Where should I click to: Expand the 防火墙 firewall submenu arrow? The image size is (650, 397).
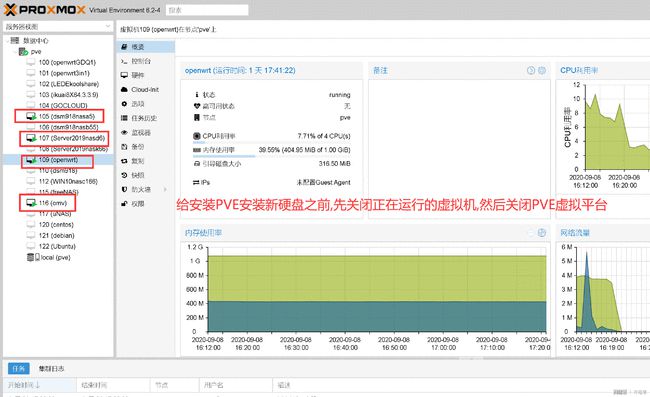tap(165, 189)
